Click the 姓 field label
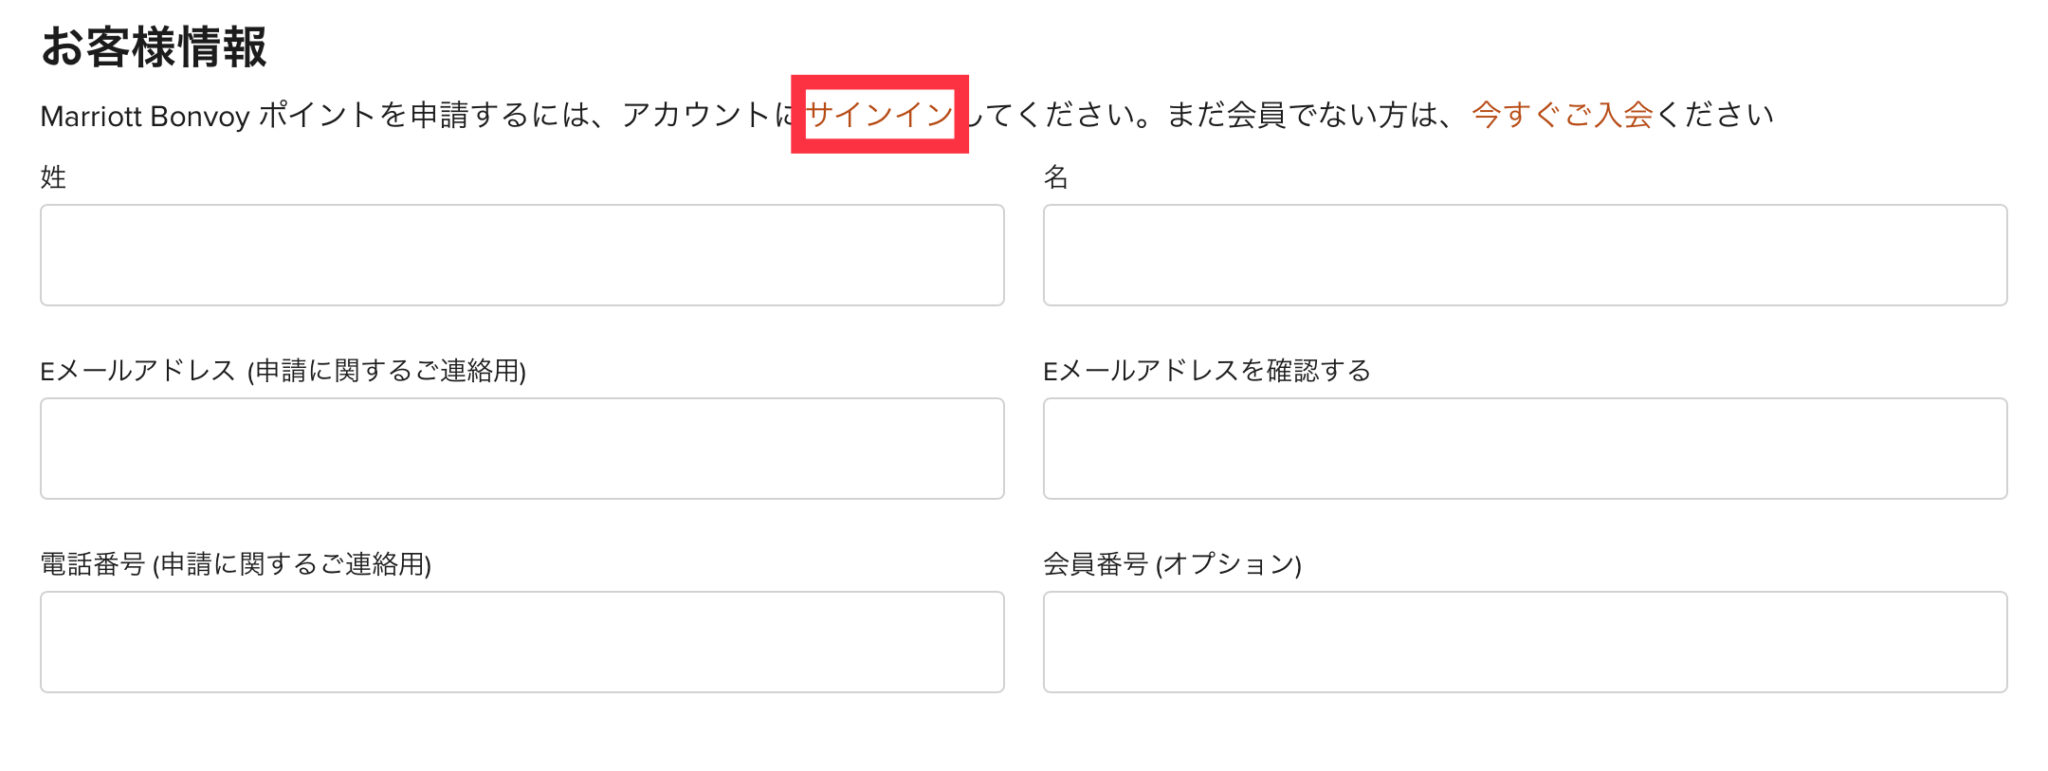 53,178
